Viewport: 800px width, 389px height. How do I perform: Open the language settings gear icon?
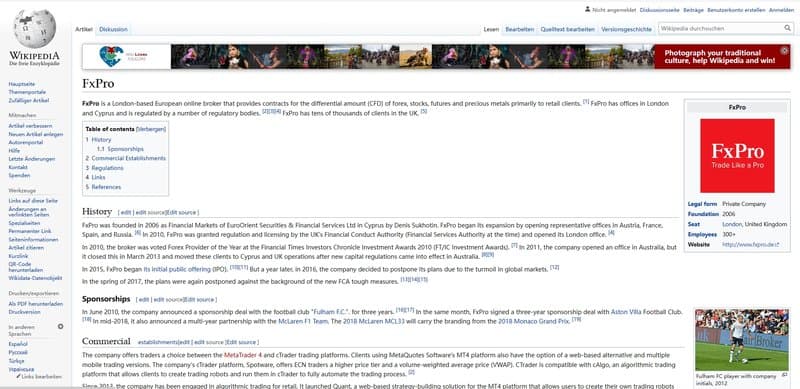pyautogui.click(x=60, y=326)
